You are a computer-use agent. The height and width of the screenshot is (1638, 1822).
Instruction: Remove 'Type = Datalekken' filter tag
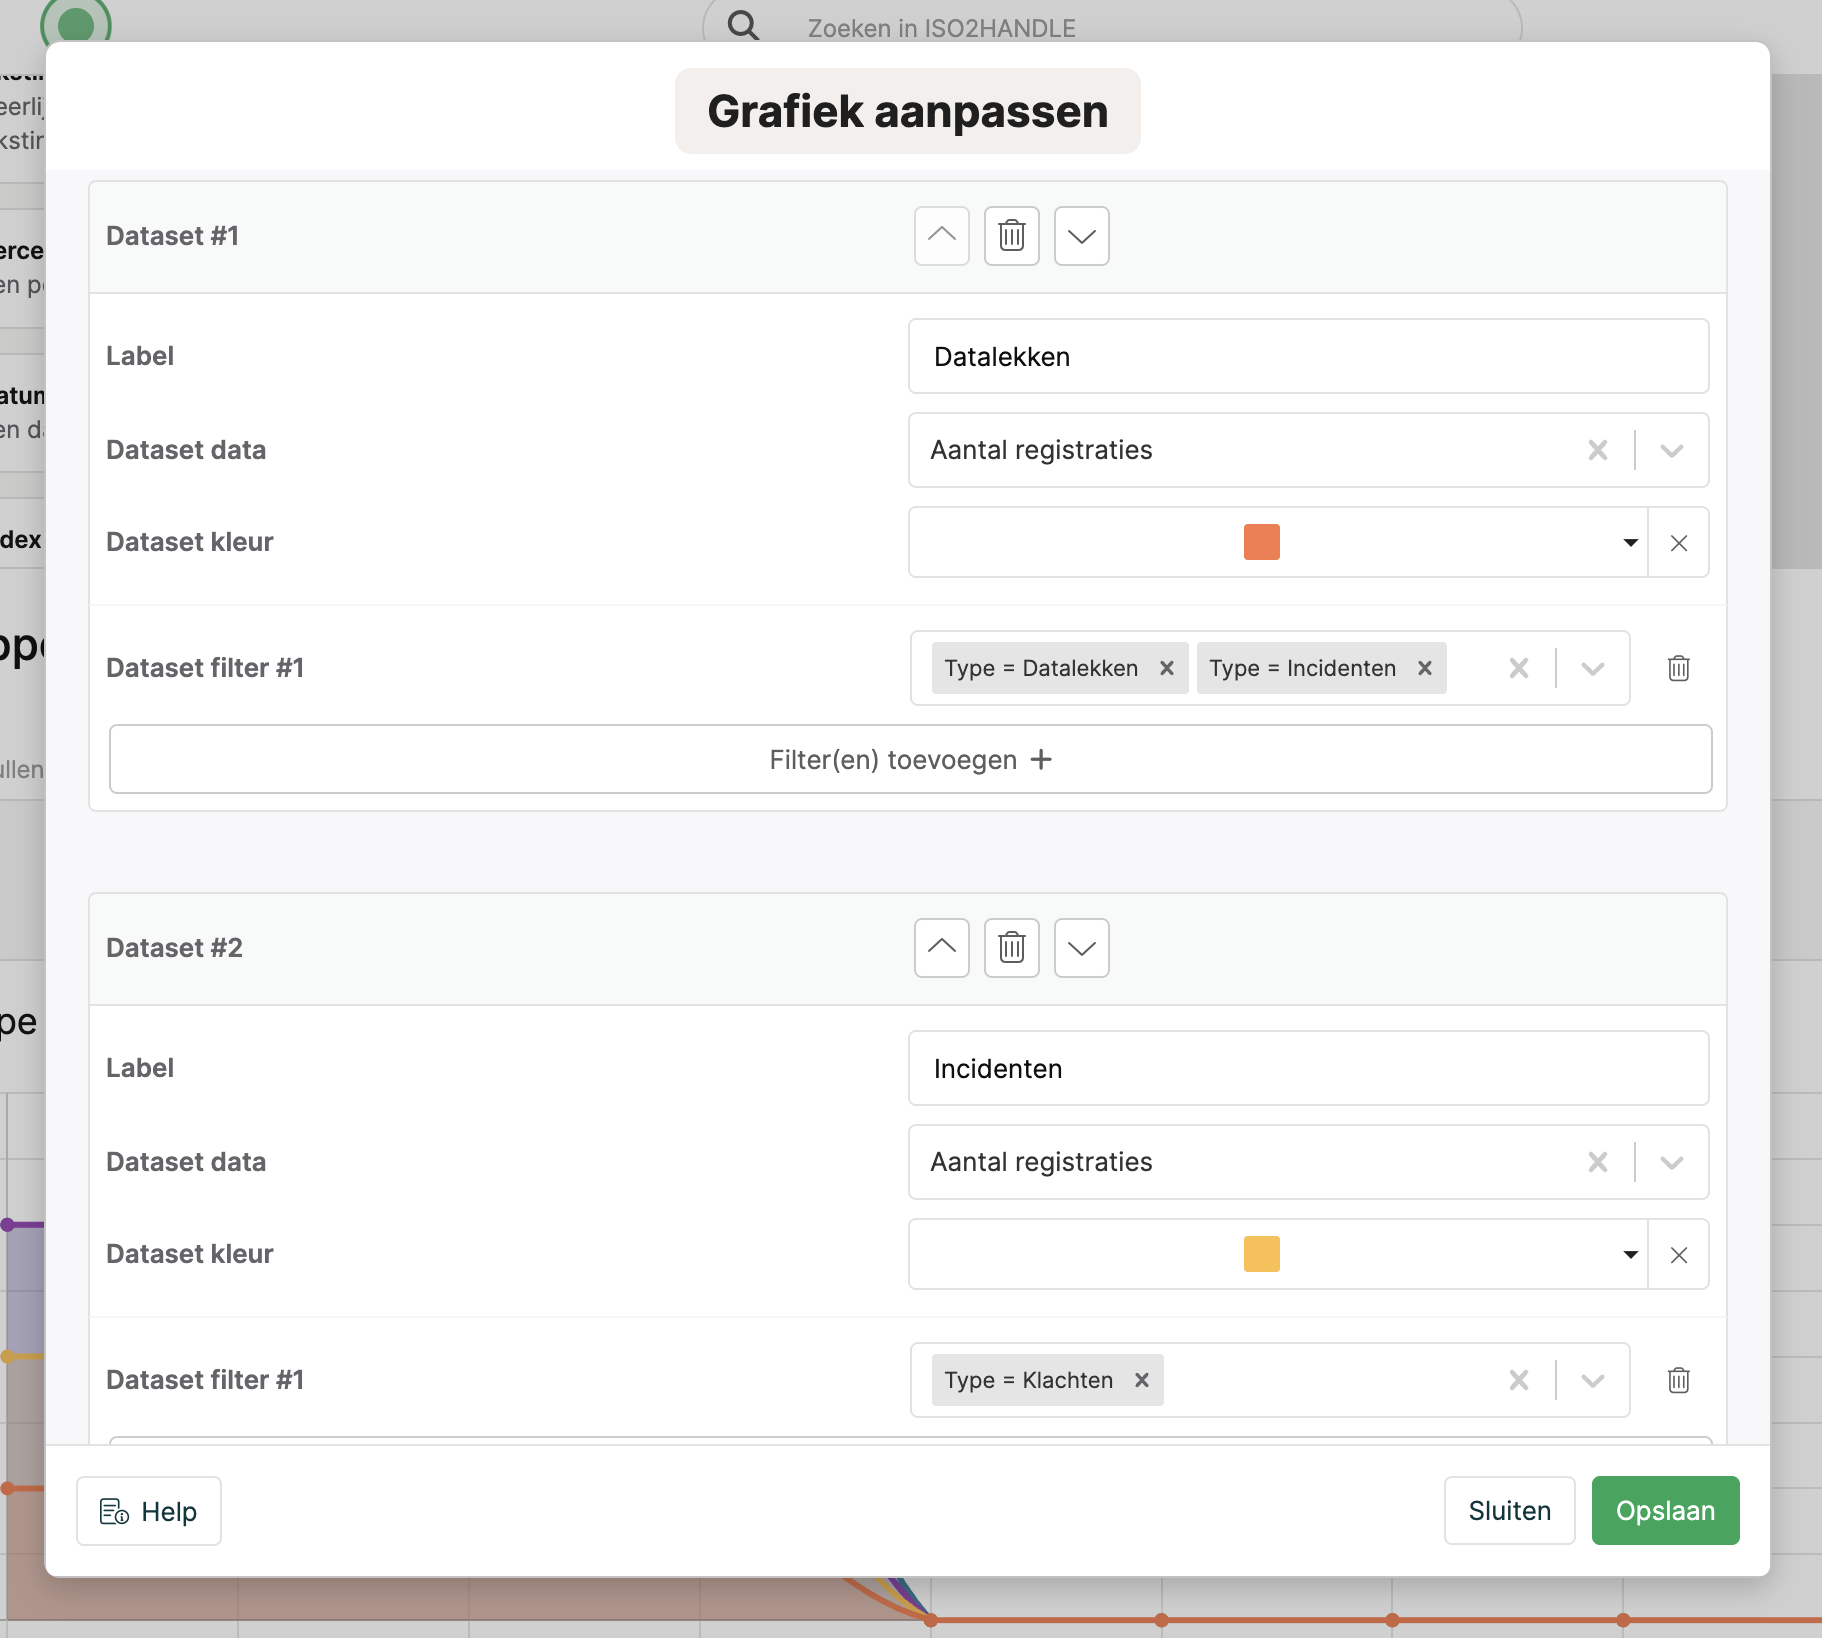(x=1166, y=668)
